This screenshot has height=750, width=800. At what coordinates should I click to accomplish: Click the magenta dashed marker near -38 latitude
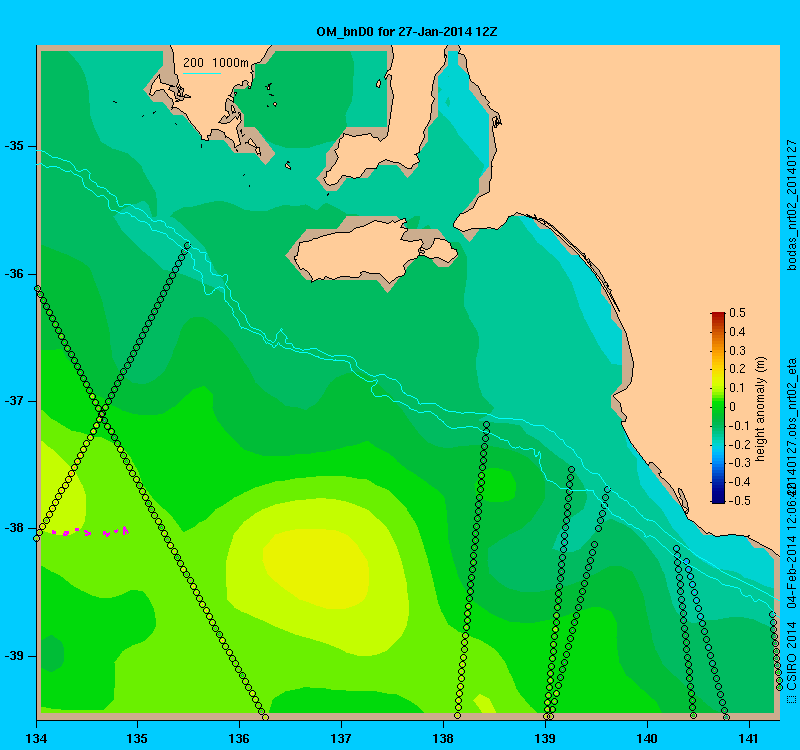pyautogui.click(x=90, y=532)
